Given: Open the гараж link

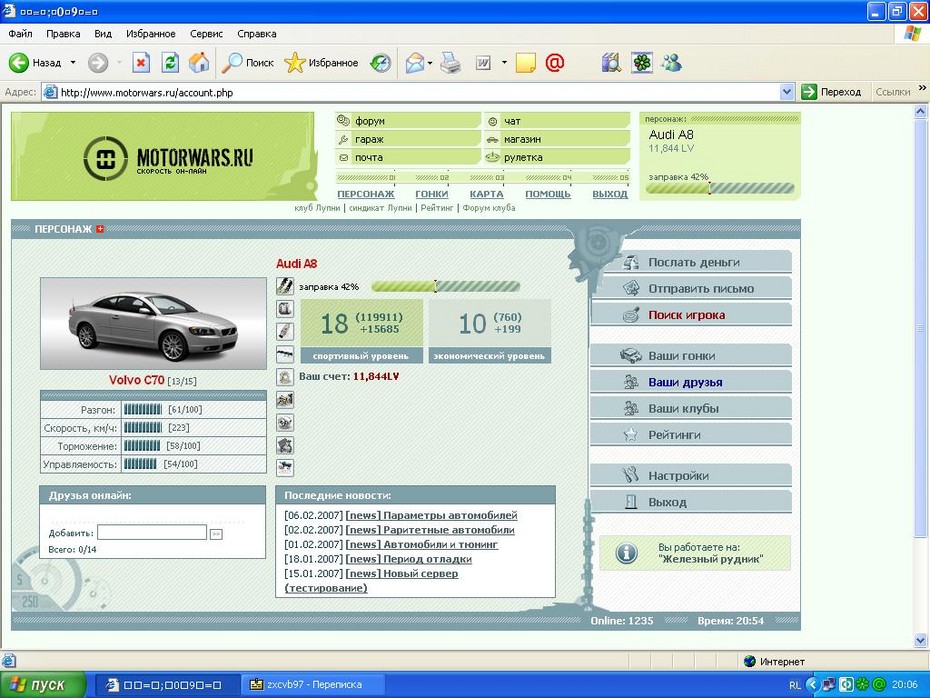Looking at the screenshot, I should pos(370,139).
